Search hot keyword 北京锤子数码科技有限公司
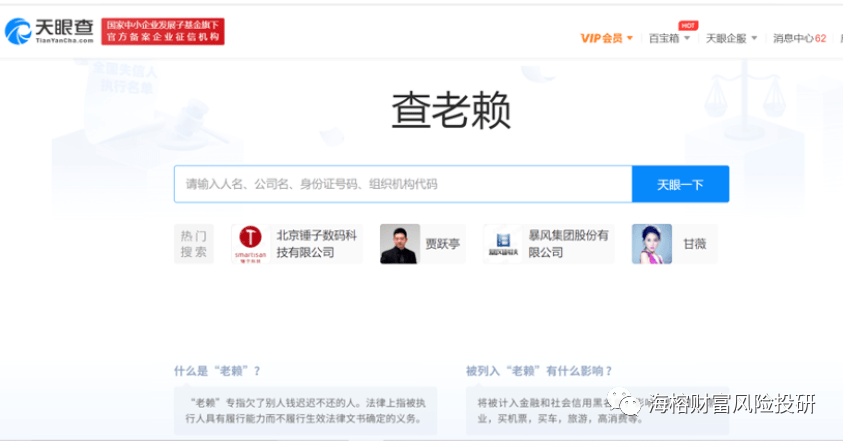The image size is (843, 441). point(317,244)
